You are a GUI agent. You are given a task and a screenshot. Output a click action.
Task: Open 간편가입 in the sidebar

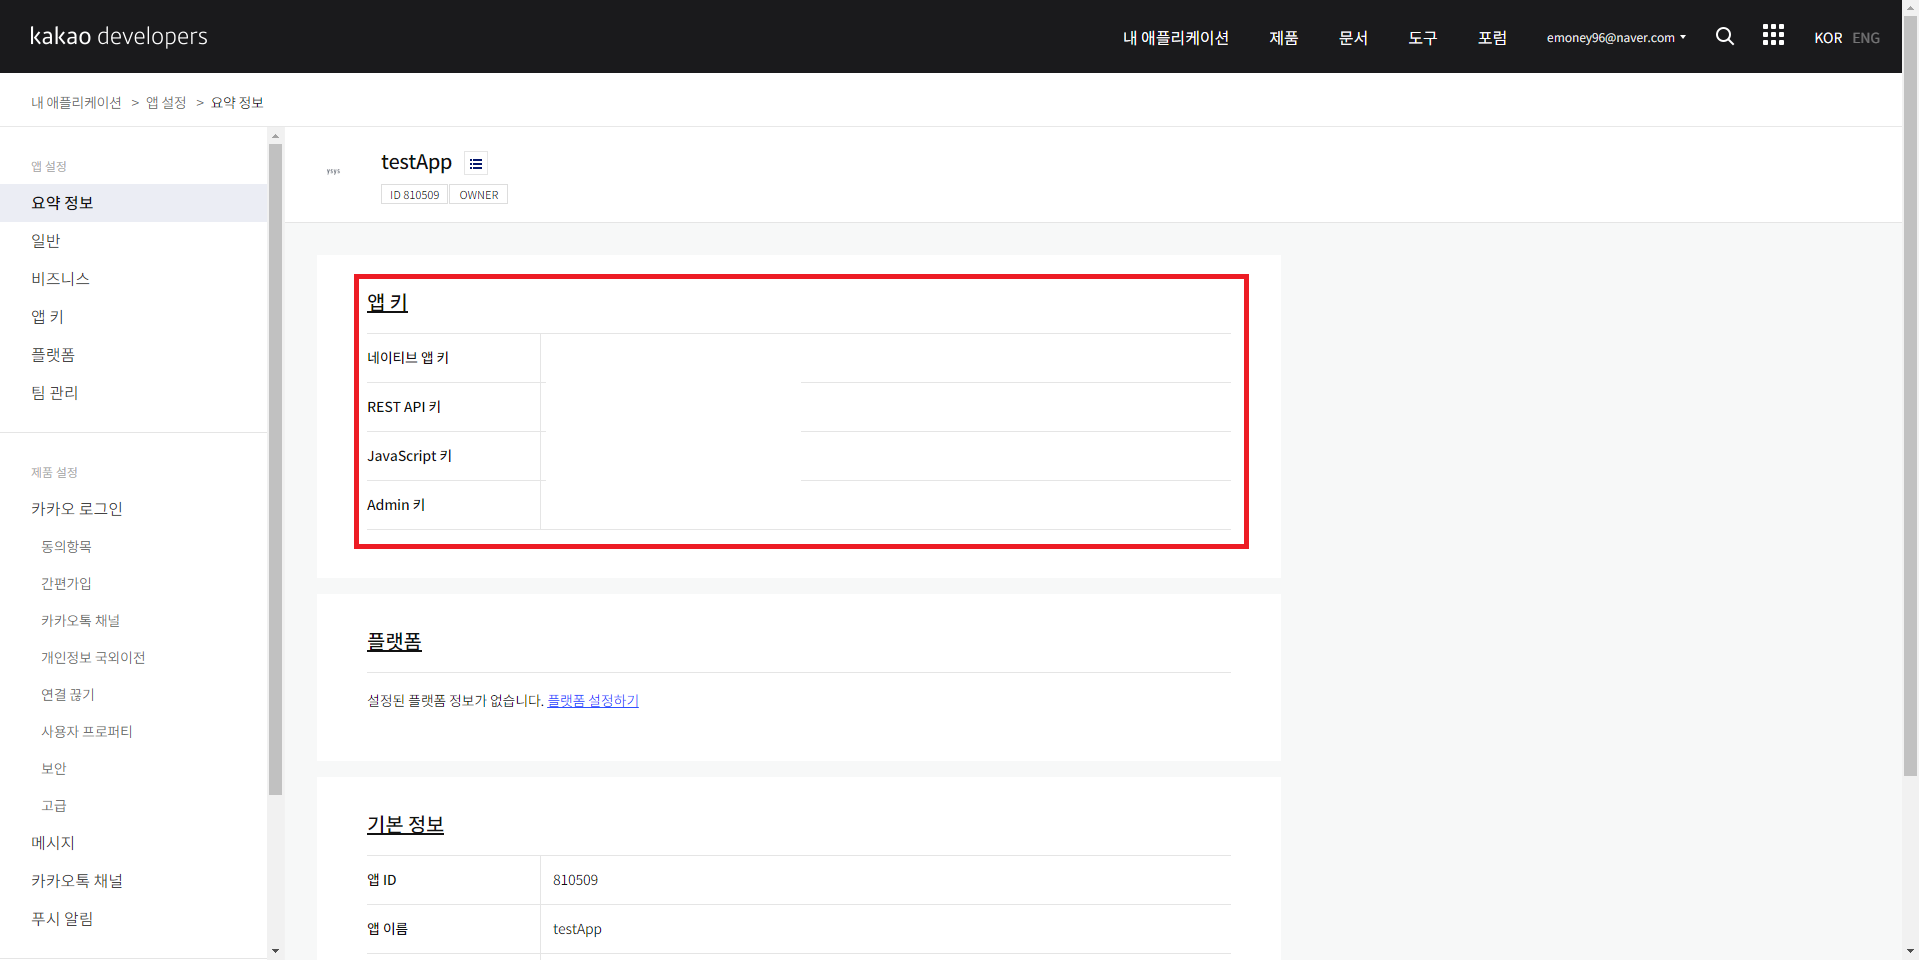tap(66, 584)
